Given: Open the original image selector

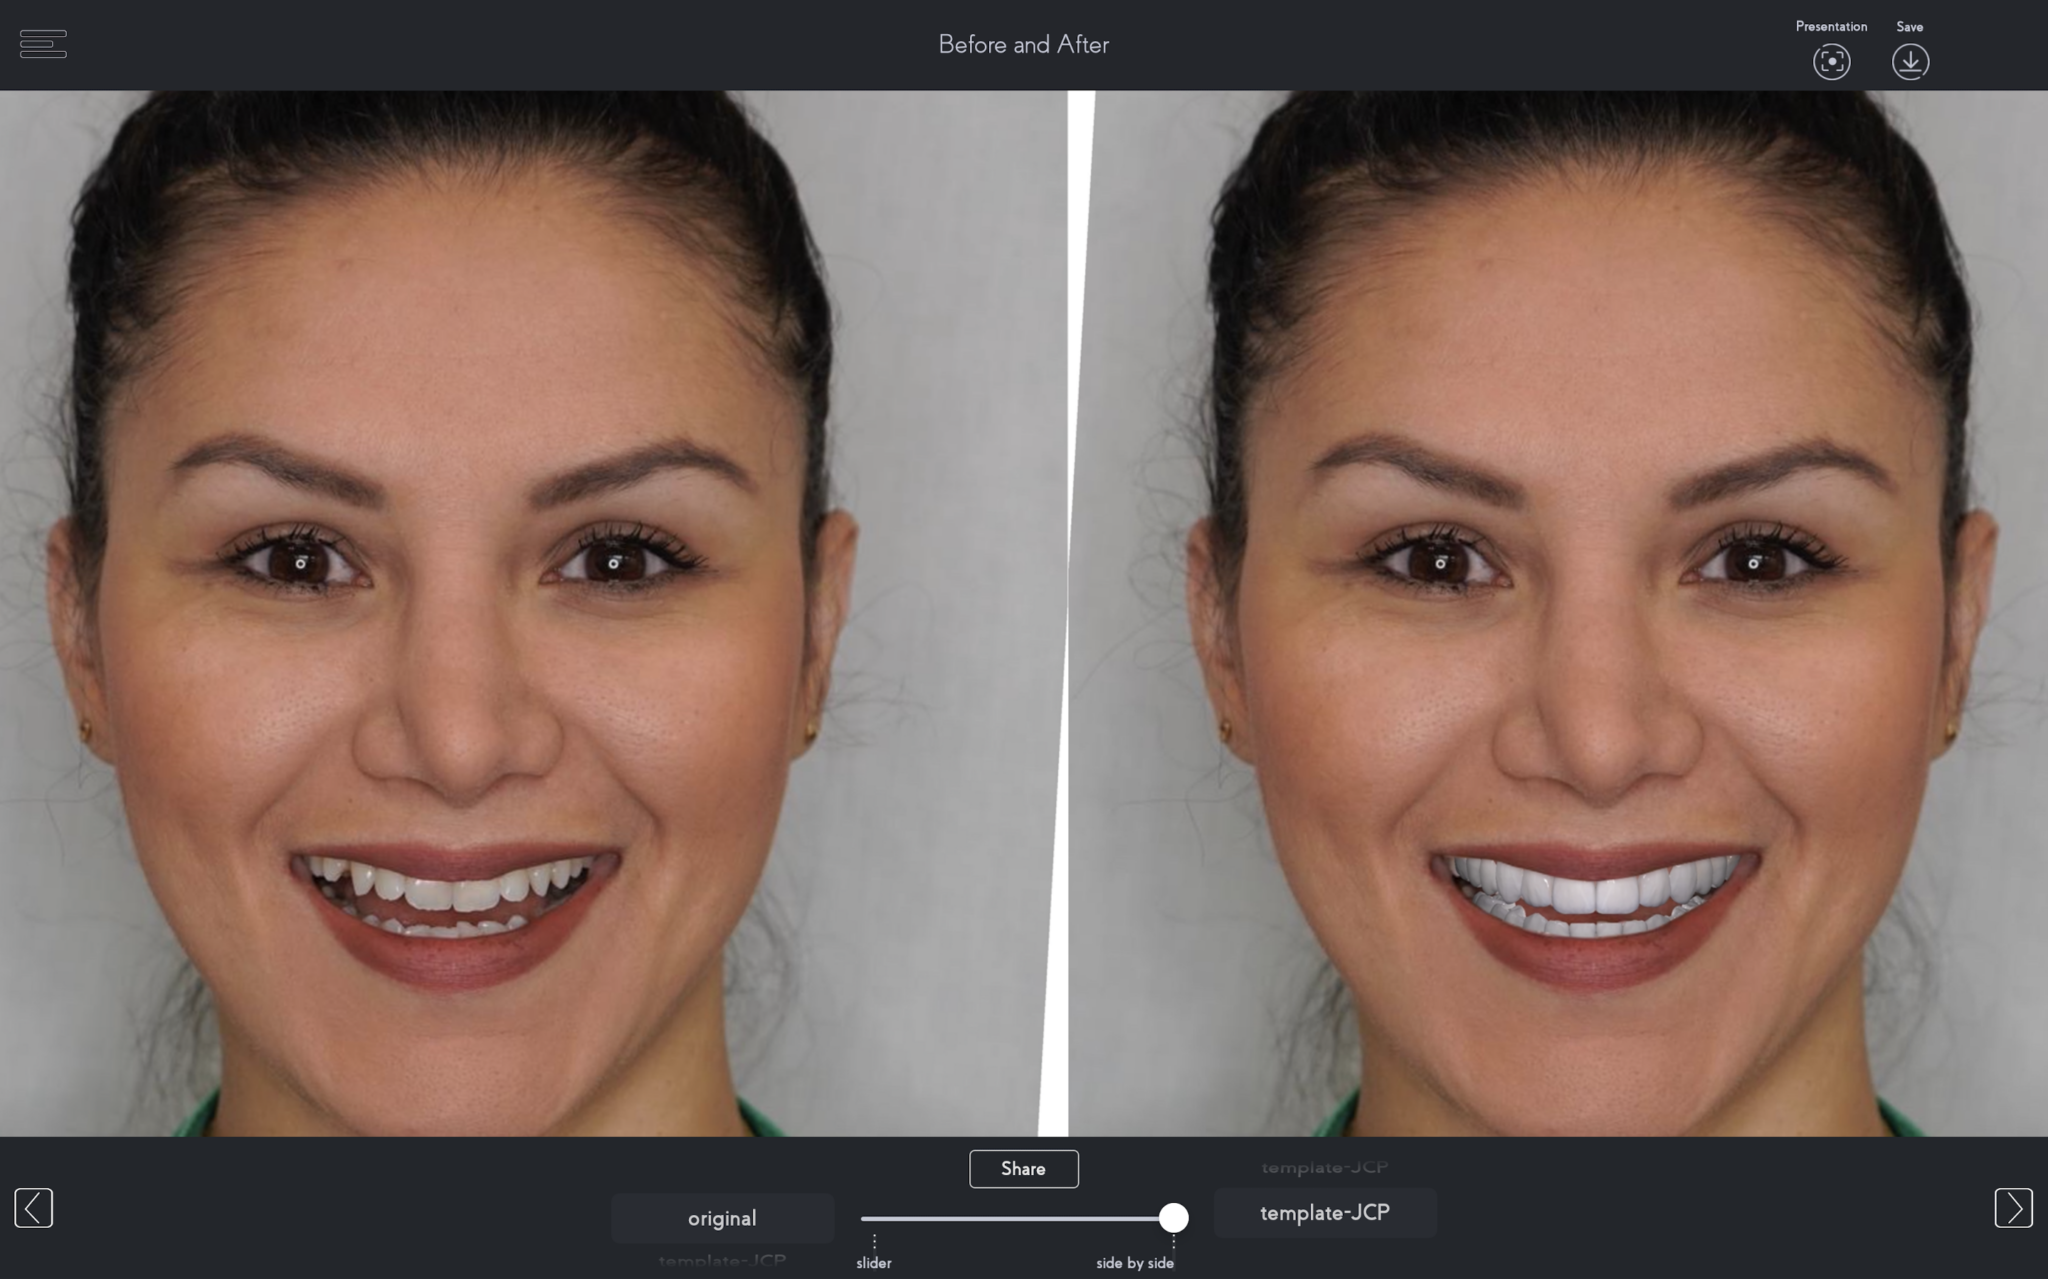Looking at the screenshot, I should [x=722, y=1217].
